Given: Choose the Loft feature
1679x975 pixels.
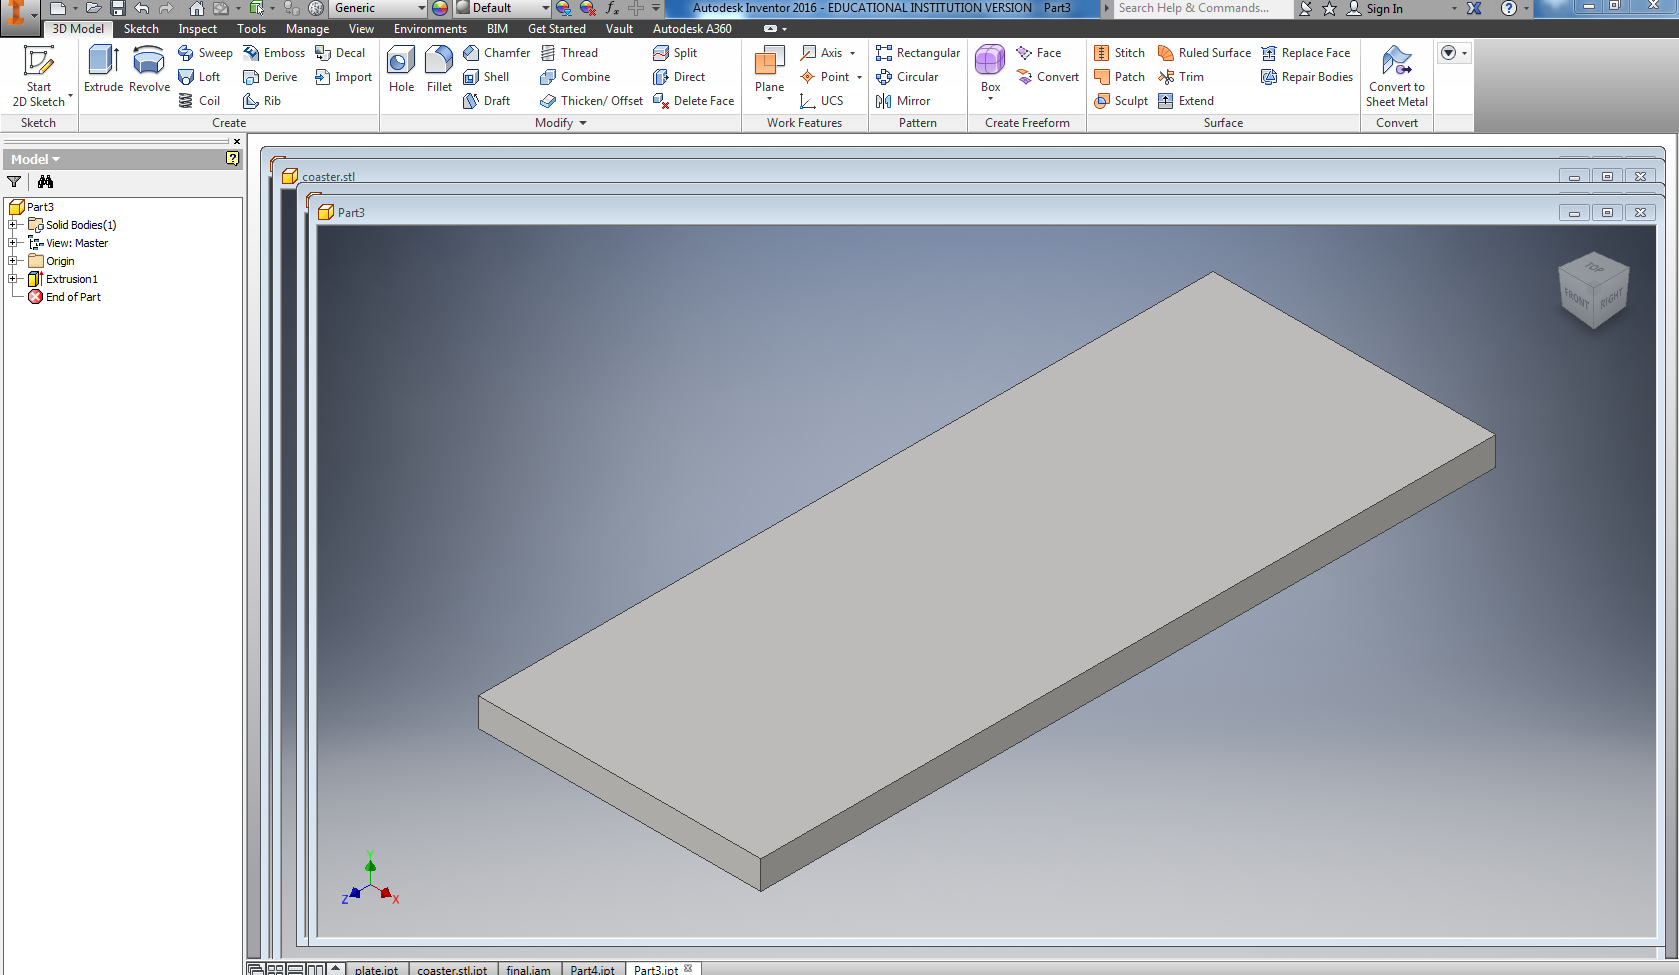Looking at the screenshot, I should click(199, 77).
